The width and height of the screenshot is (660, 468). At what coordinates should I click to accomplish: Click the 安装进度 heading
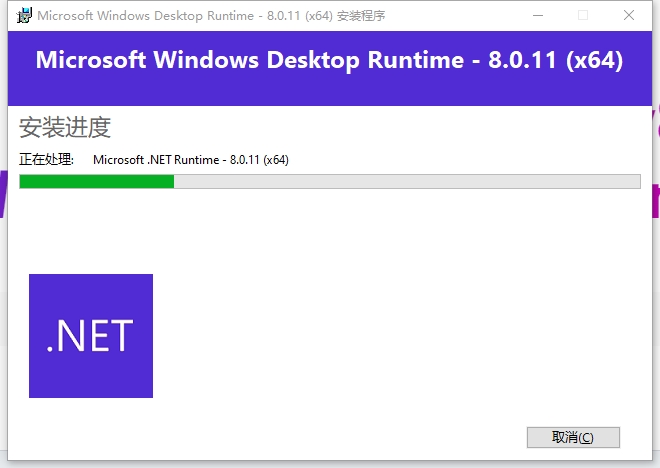coord(65,128)
